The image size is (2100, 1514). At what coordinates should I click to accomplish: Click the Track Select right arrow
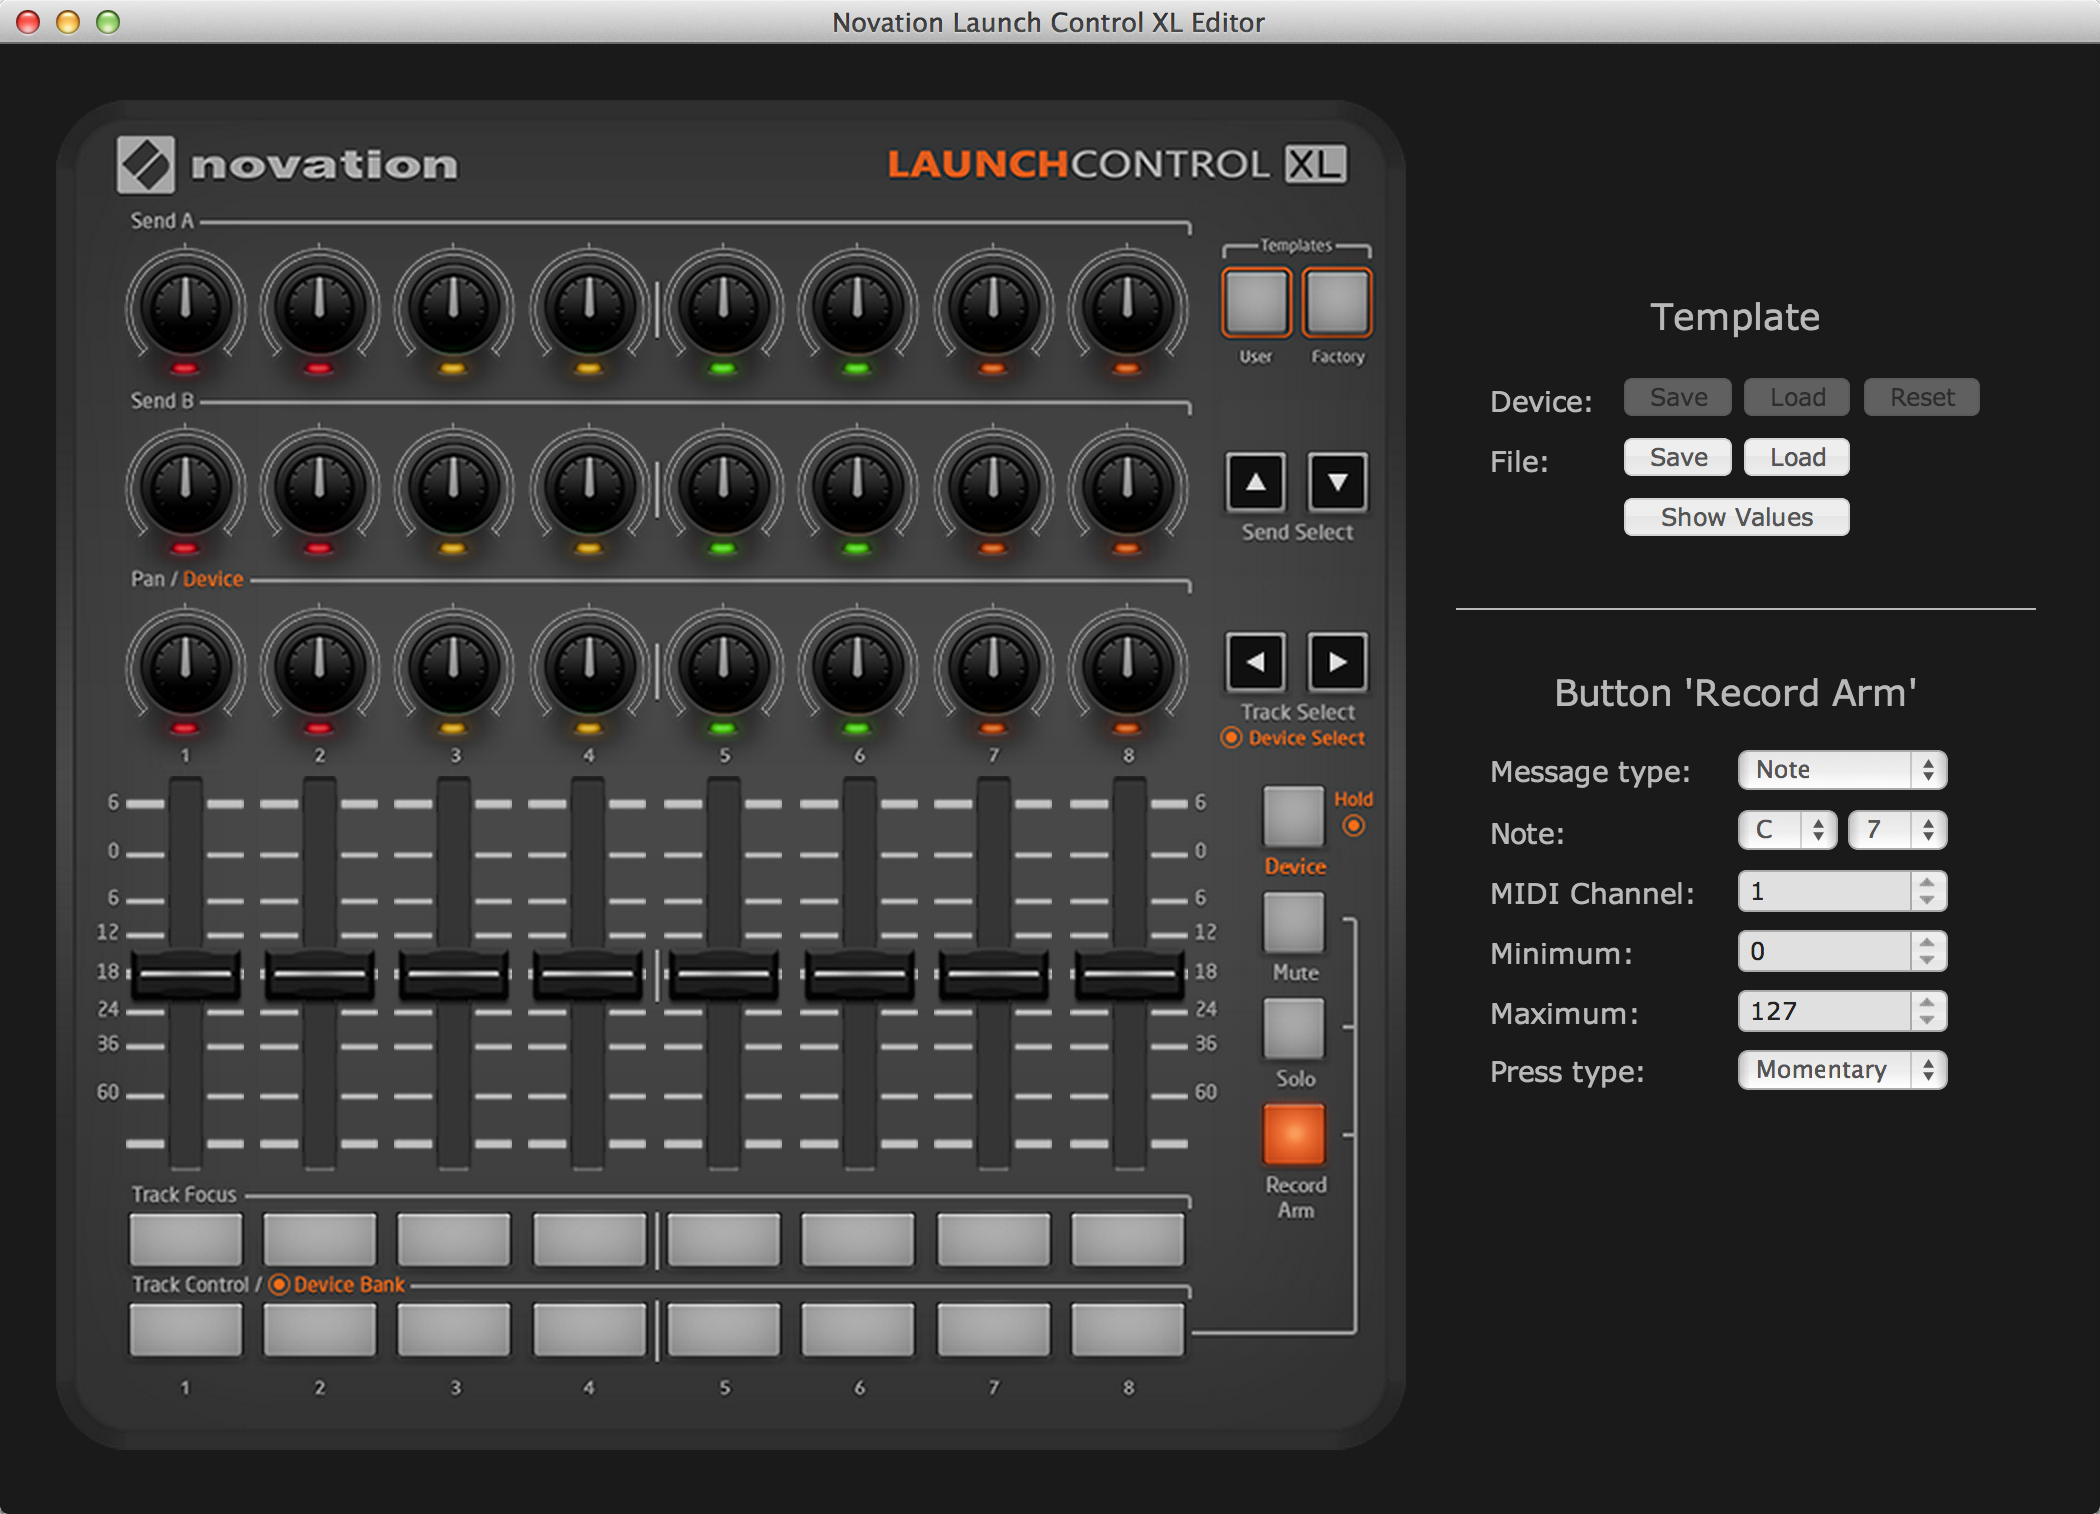(x=1337, y=663)
